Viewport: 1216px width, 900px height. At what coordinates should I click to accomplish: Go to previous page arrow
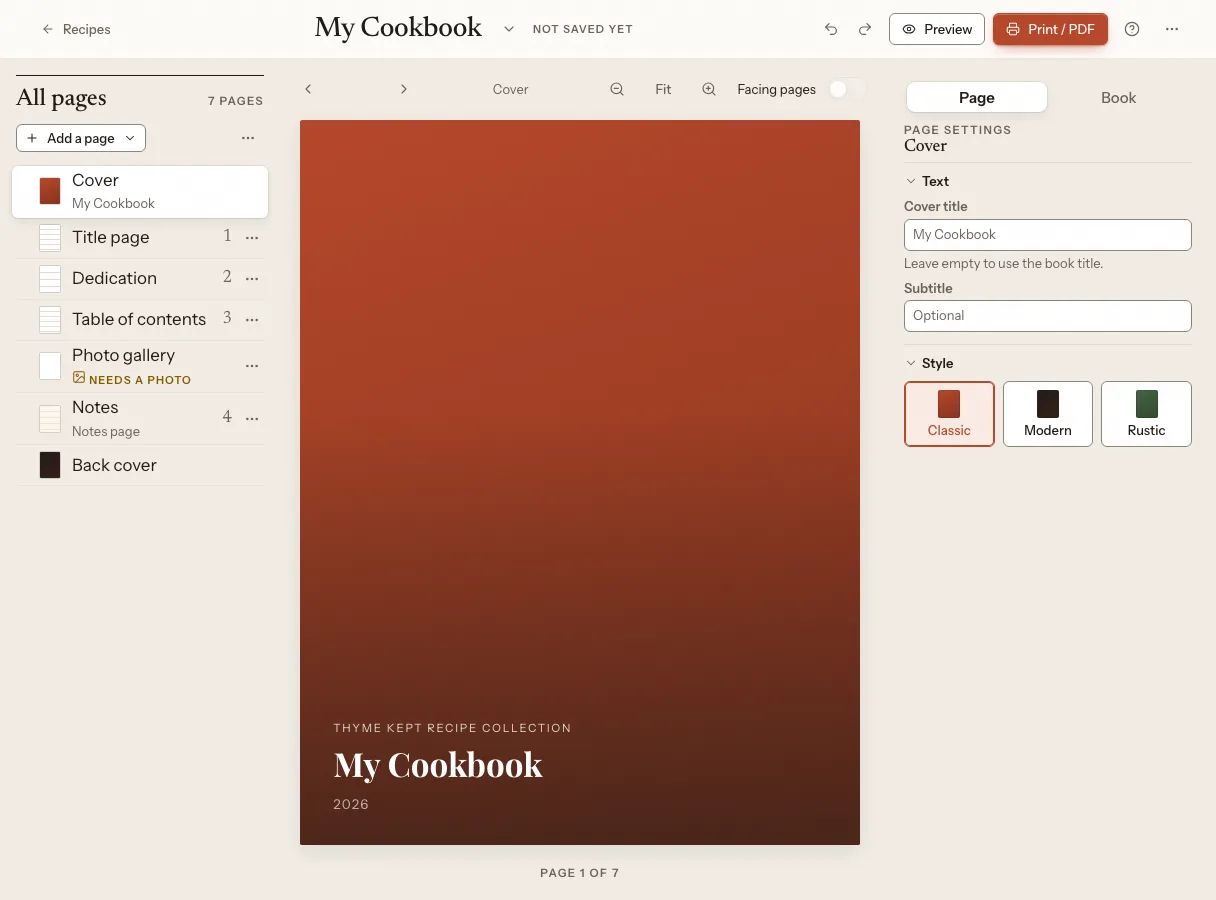[308, 89]
